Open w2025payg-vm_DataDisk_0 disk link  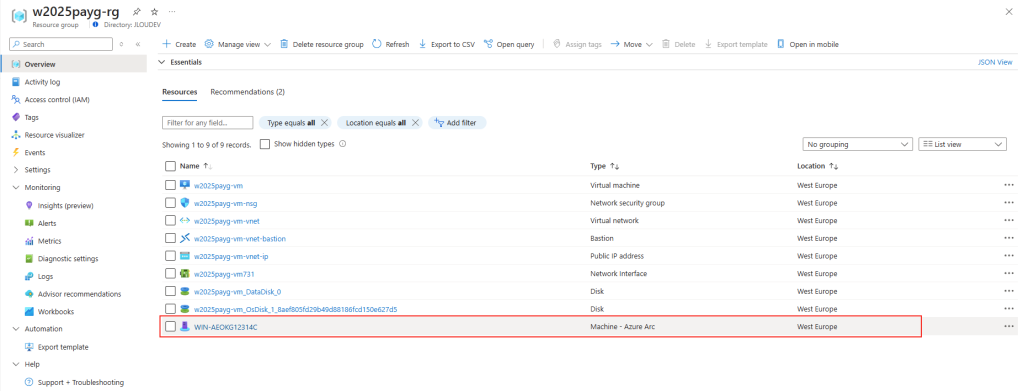point(237,291)
